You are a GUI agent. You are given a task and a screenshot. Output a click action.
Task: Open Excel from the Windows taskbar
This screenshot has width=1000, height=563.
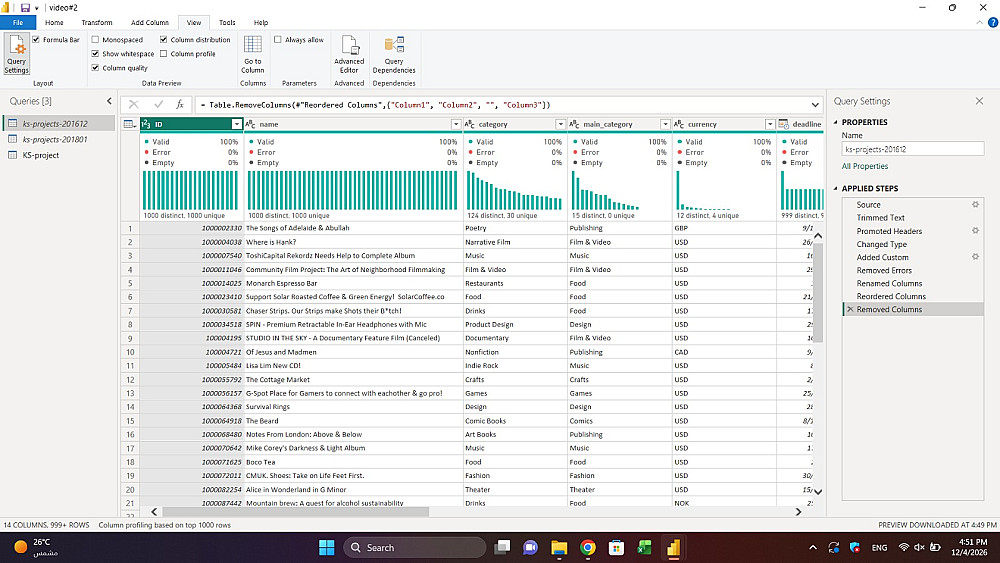click(x=645, y=547)
